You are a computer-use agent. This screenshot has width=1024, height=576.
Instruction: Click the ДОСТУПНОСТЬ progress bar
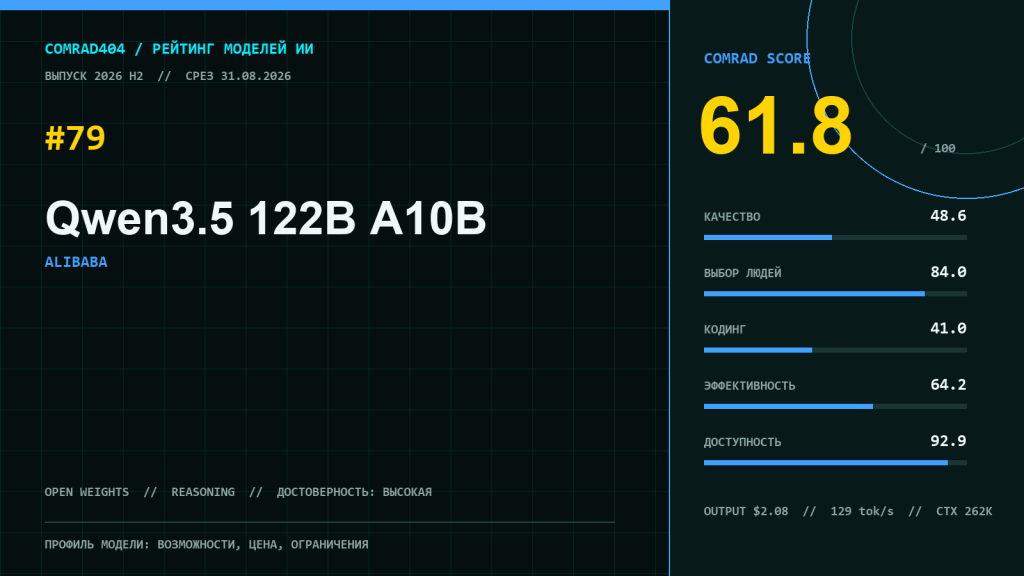point(835,463)
